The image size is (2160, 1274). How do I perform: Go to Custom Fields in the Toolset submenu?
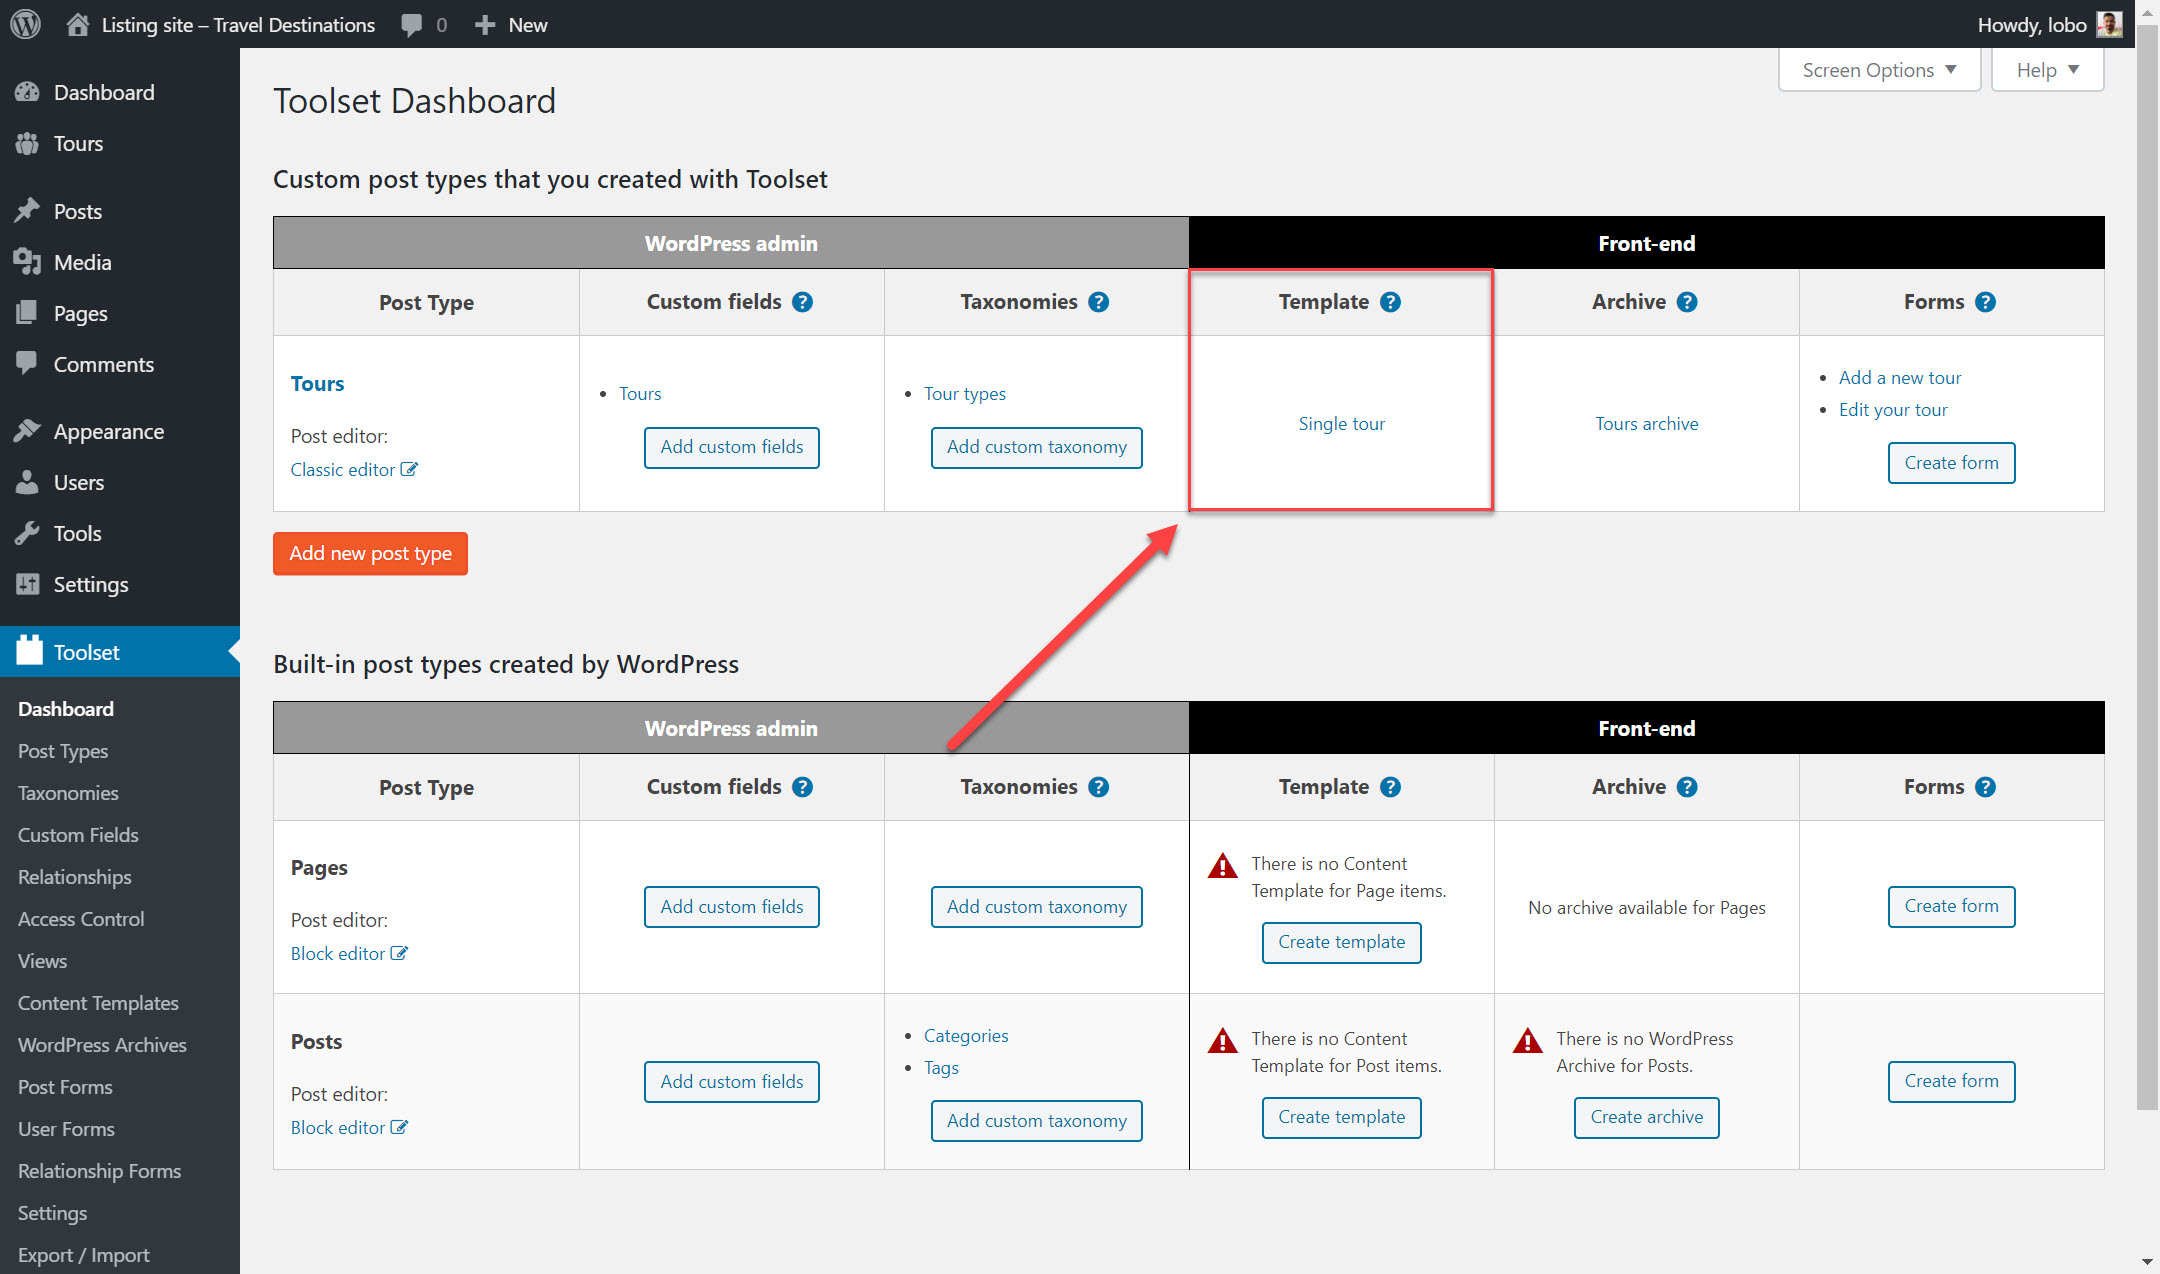coord(78,835)
